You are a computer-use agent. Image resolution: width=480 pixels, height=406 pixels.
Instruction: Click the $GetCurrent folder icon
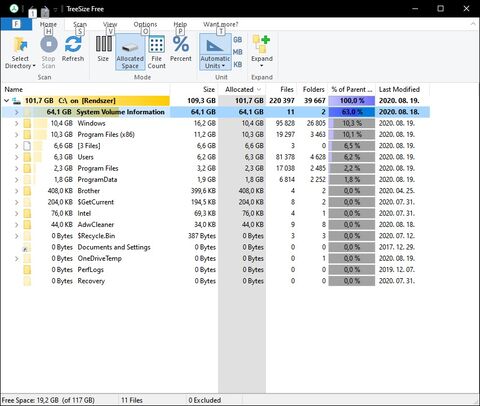coord(27,202)
